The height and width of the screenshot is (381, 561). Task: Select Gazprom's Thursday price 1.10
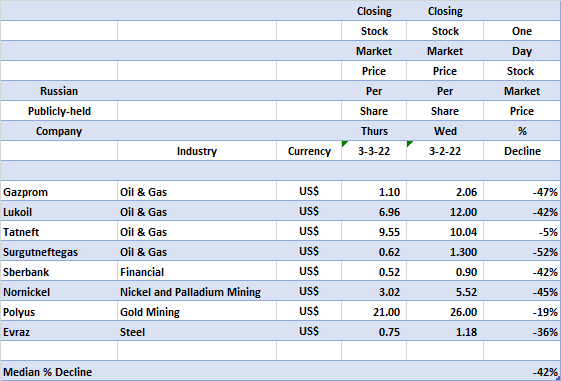click(x=374, y=192)
